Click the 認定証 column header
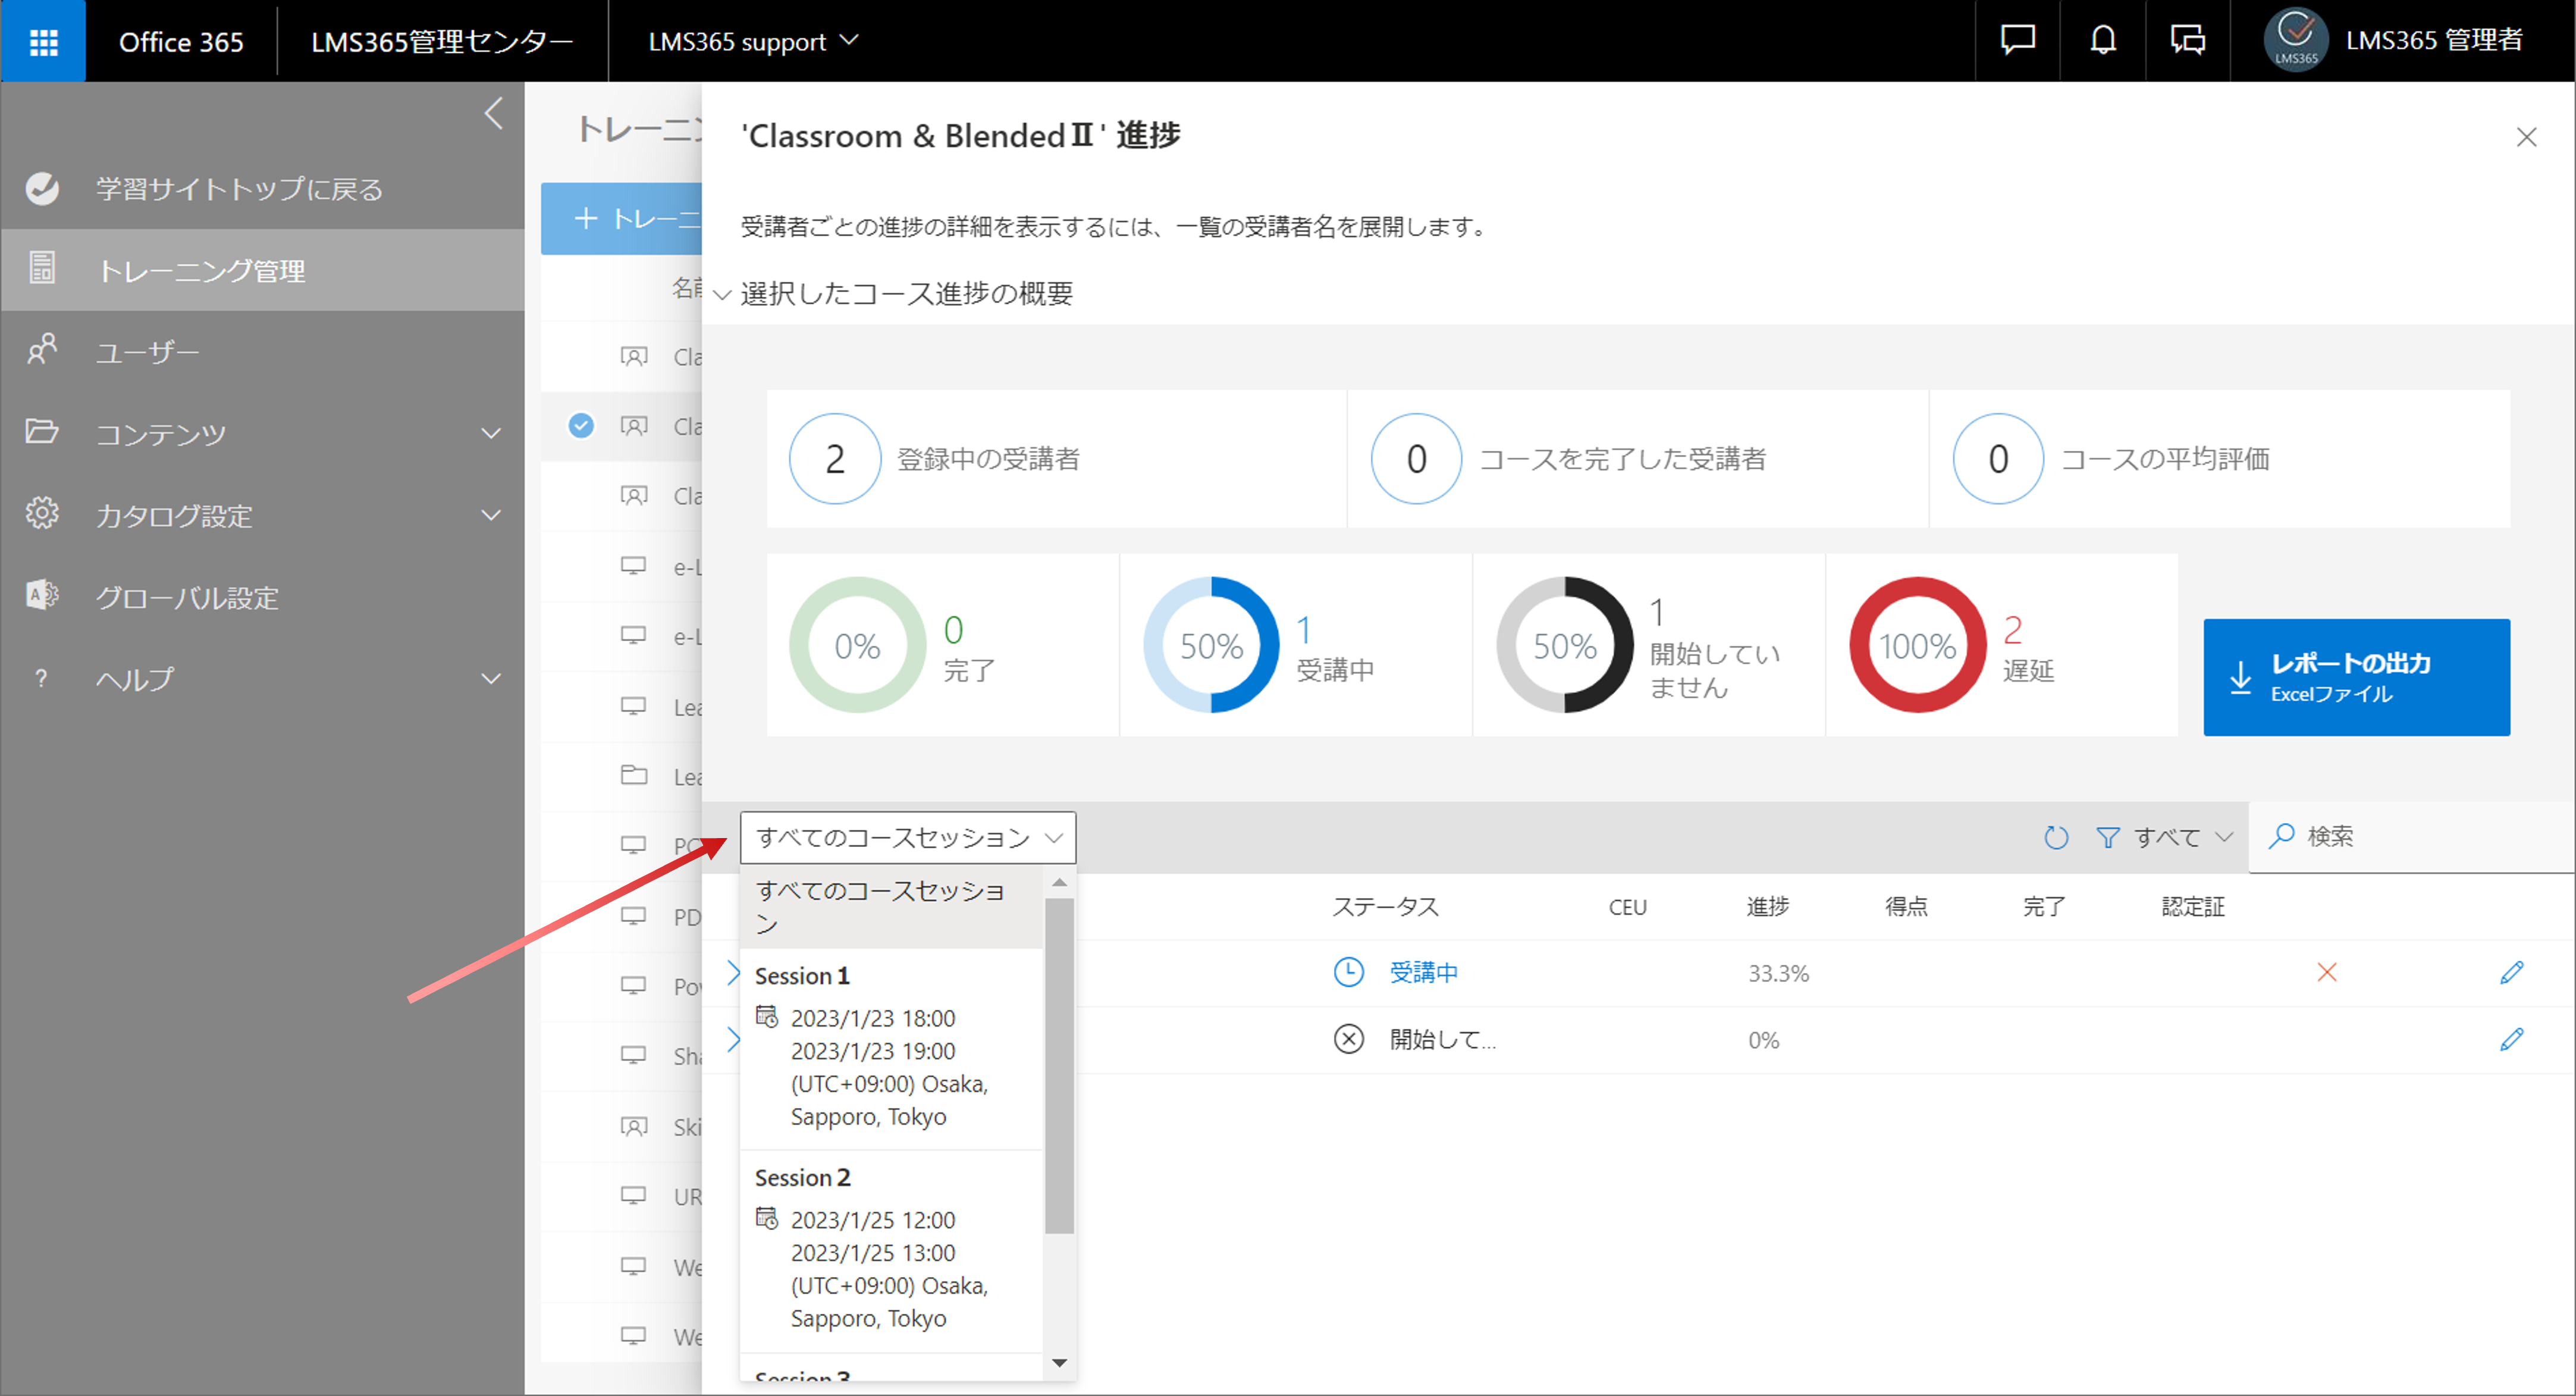This screenshot has width=2576, height=1396. click(2193, 906)
